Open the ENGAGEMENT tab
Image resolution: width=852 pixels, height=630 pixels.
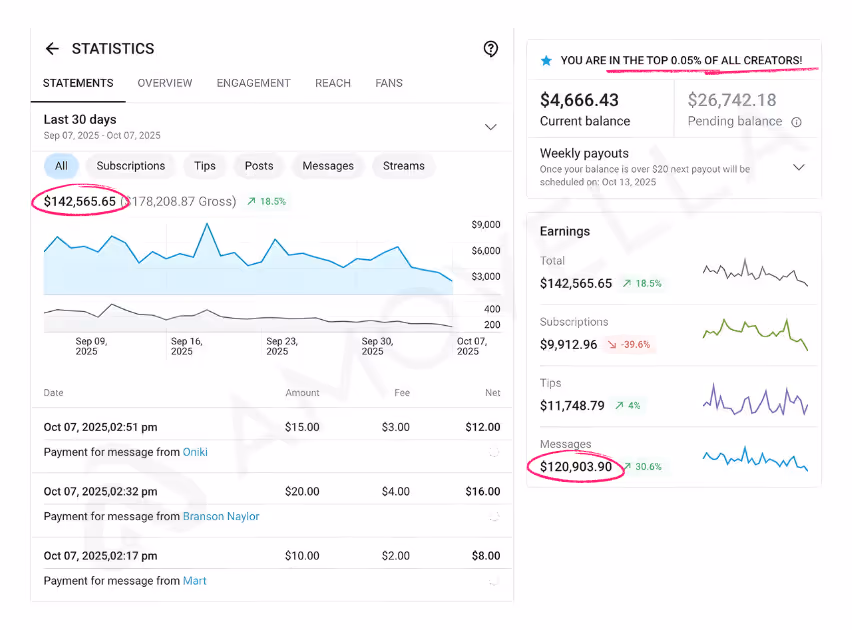pos(253,83)
